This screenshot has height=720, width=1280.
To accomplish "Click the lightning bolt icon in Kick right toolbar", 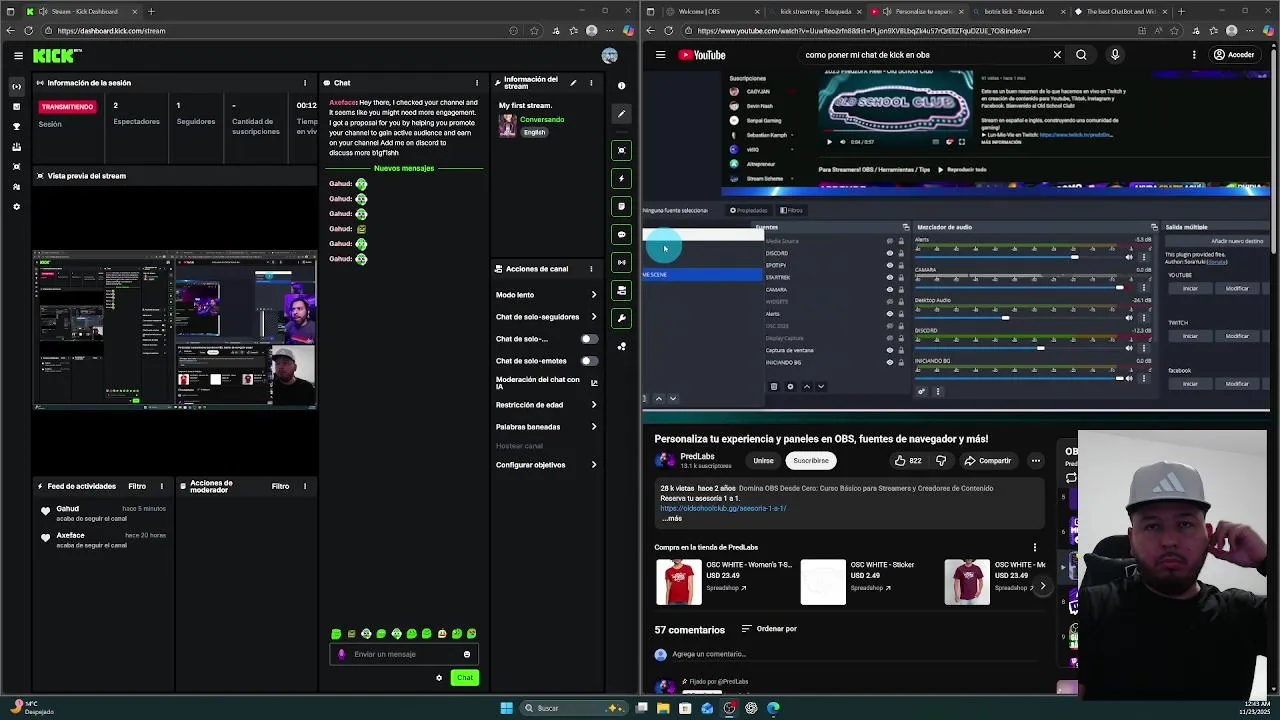I will [x=621, y=178].
